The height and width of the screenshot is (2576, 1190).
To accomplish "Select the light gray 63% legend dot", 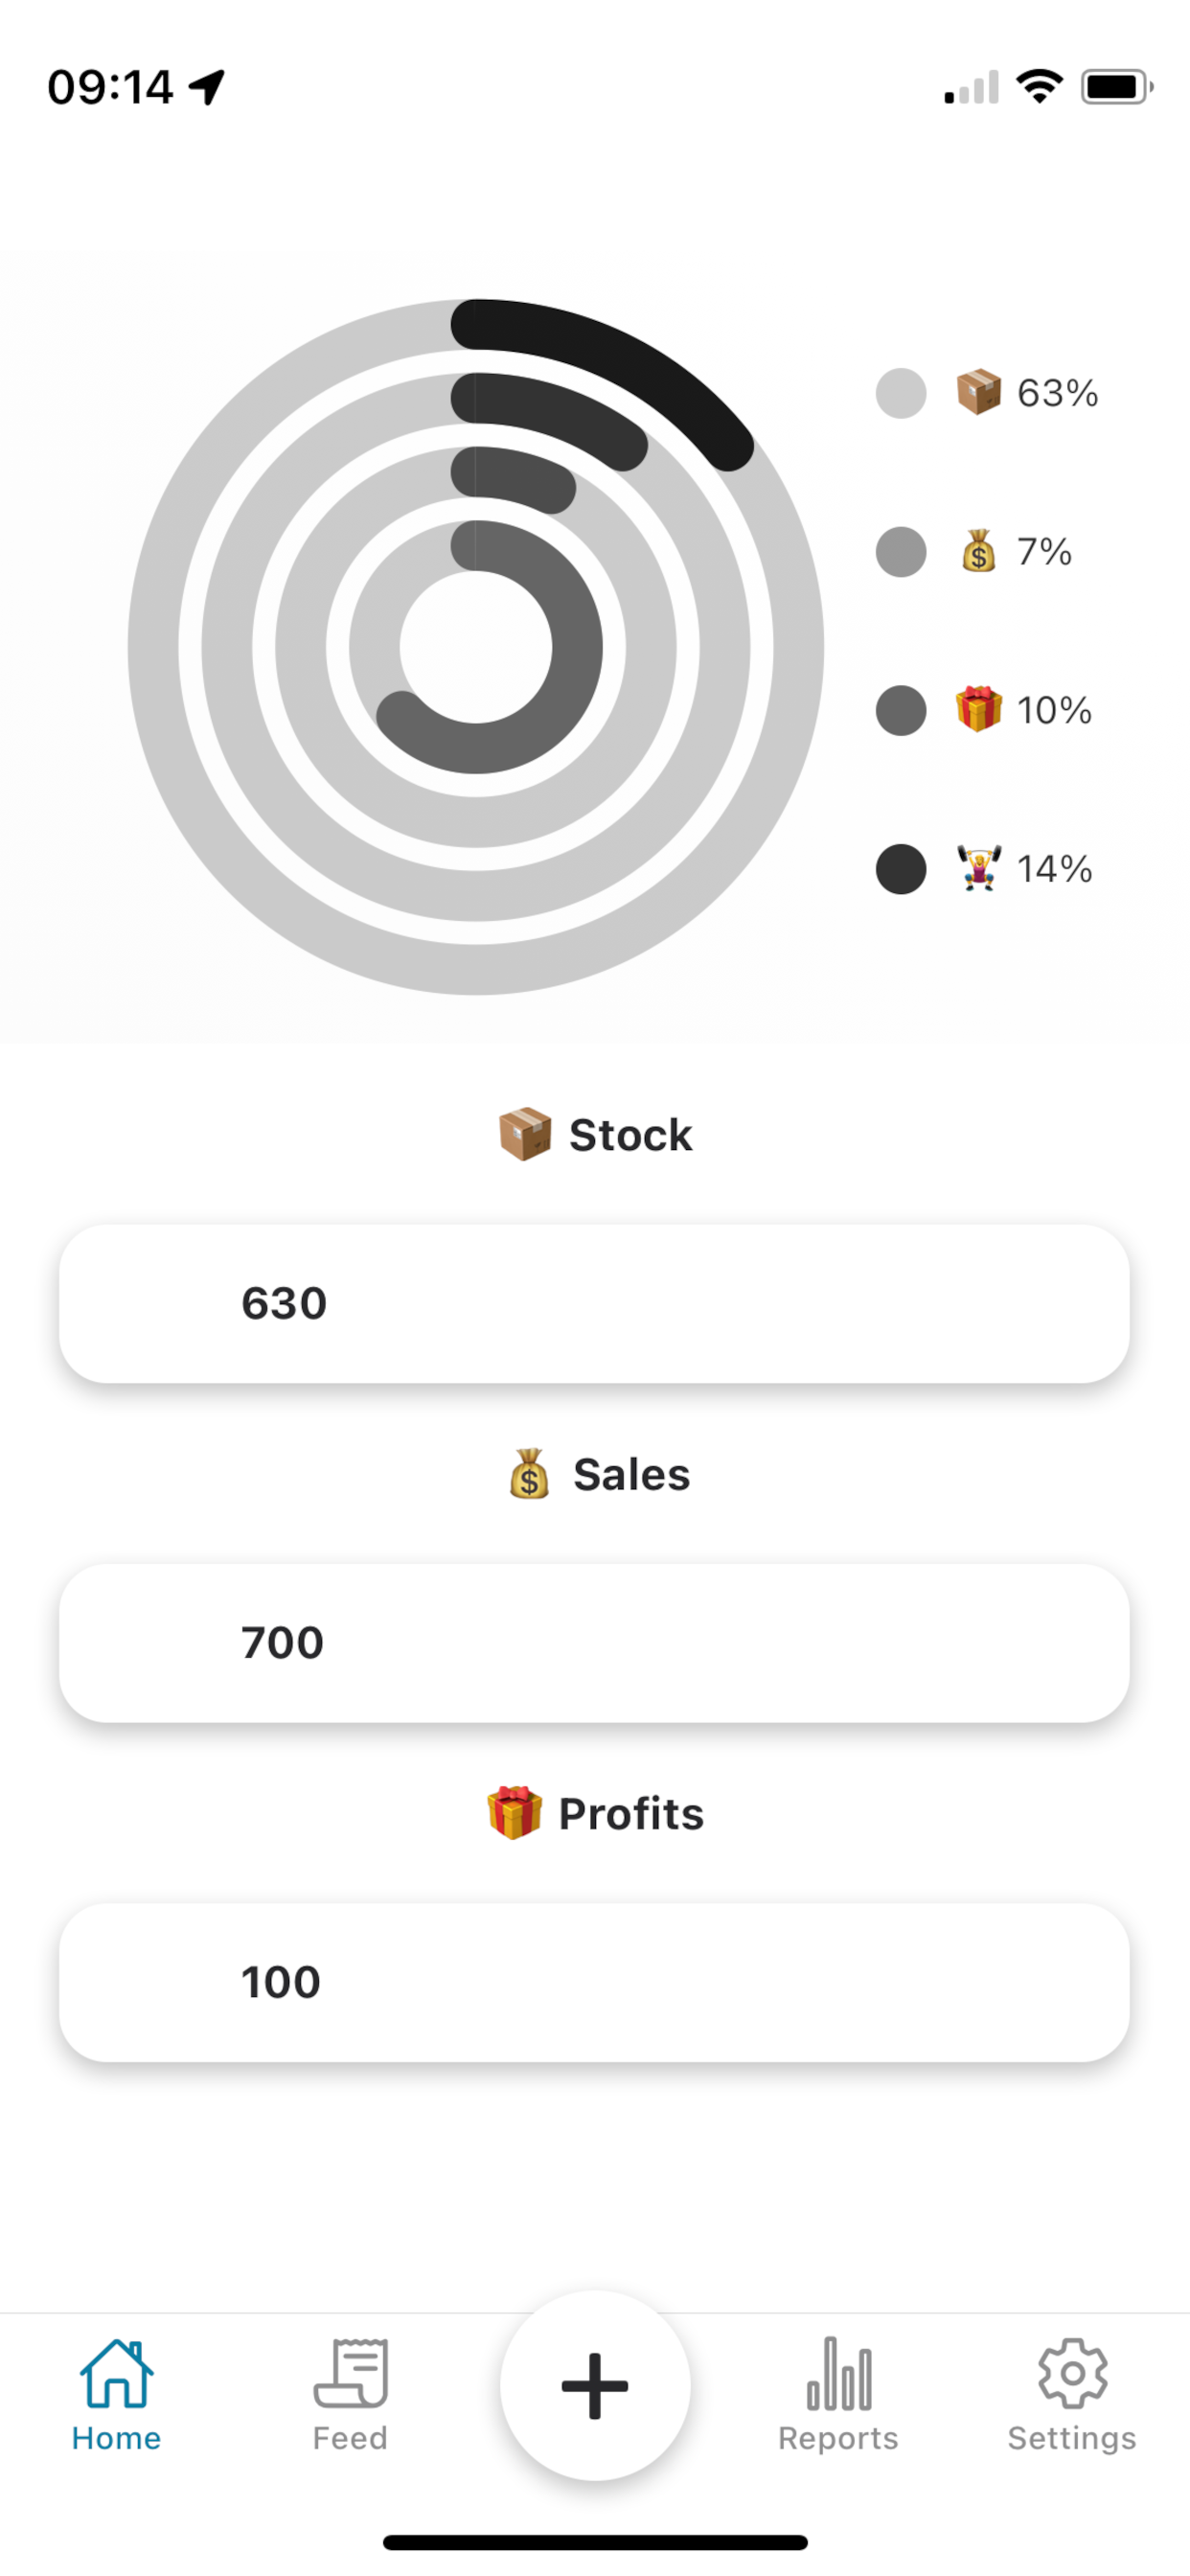I will pos(901,393).
